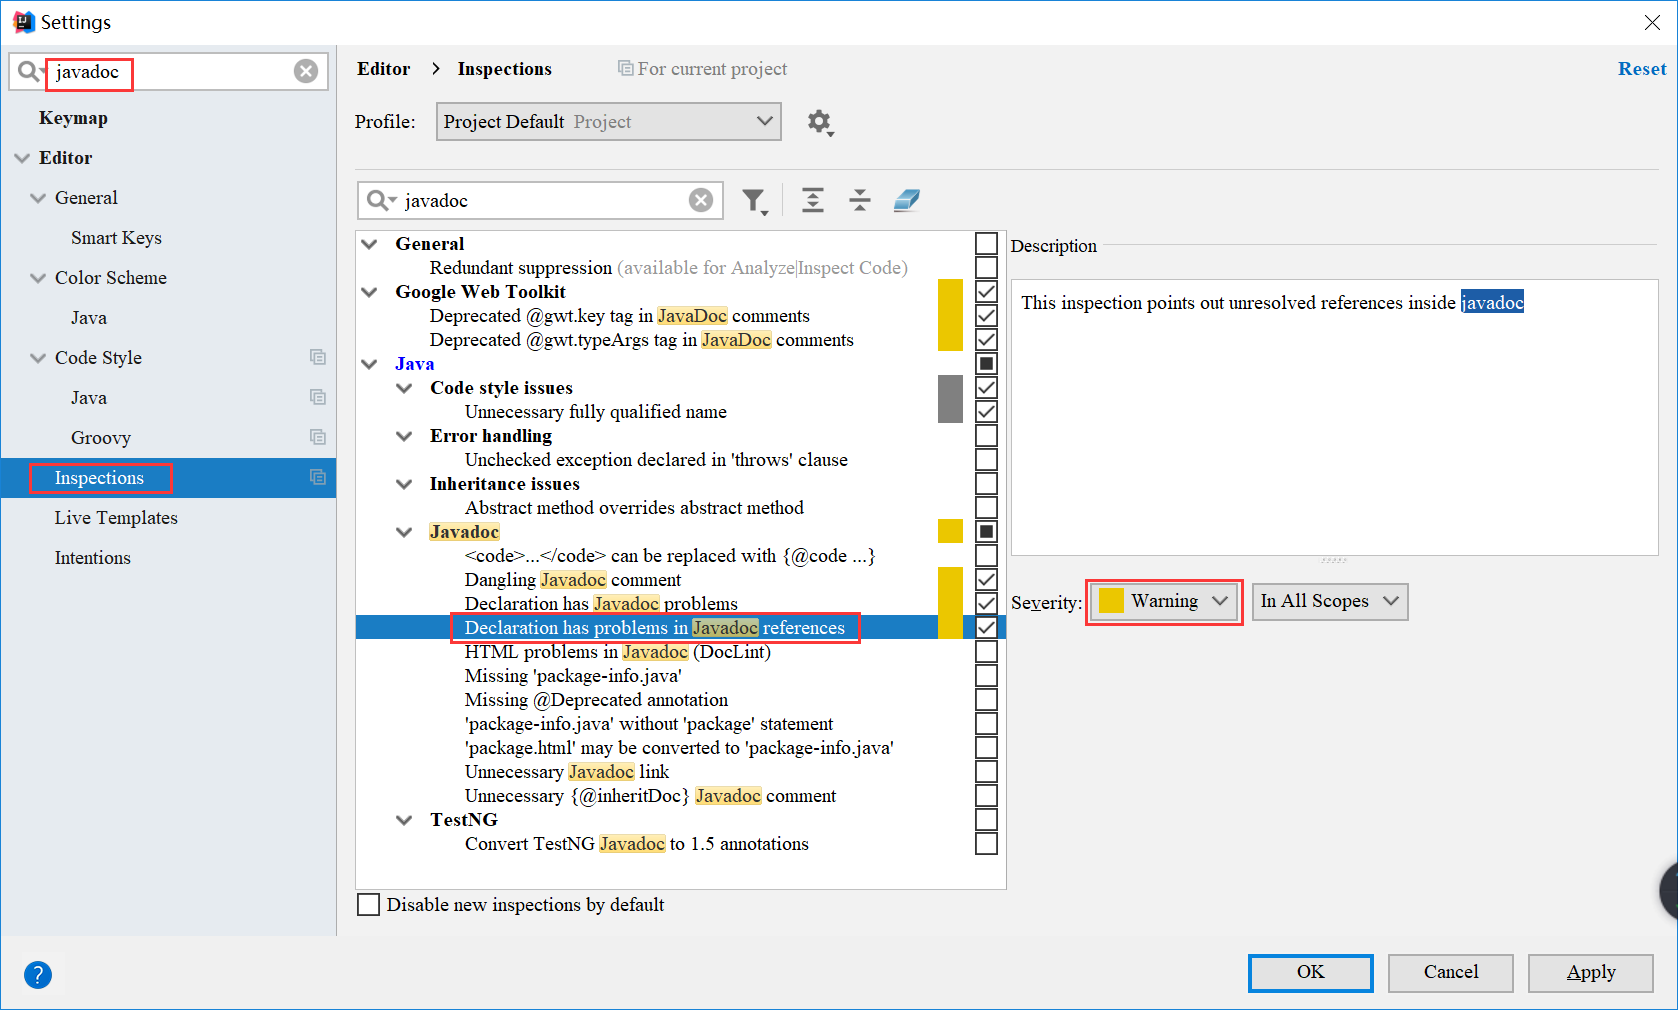
Task: Open the 'In All Scopes' dropdown
Action: click(1330, 601)
